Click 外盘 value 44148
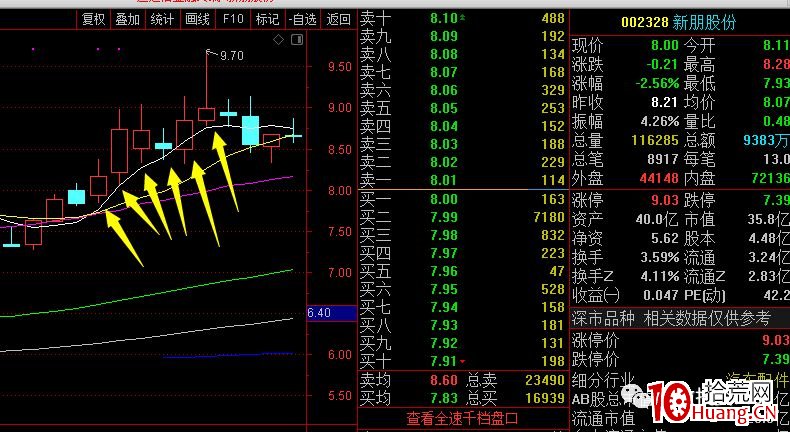Screen dimensions: 790x432 coord(659,178)
